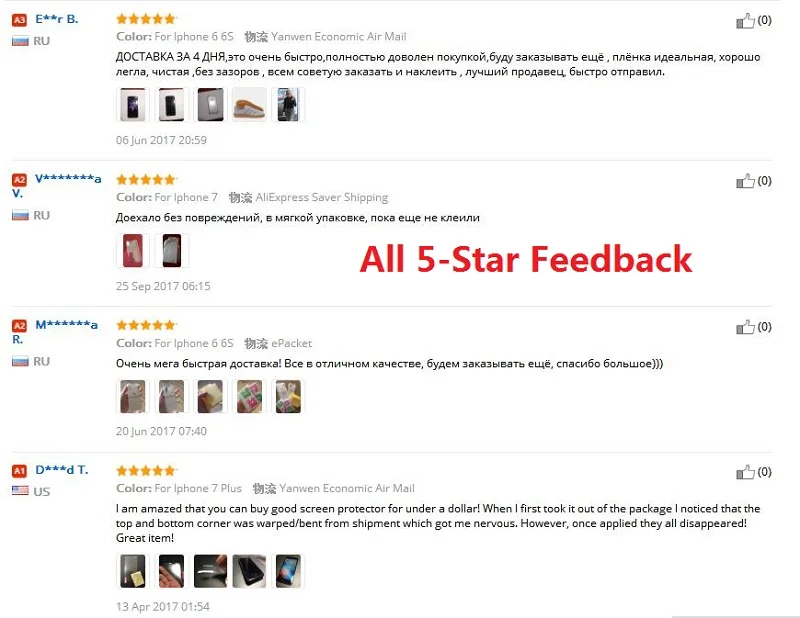This screenshot has height=618, width=800.
Task: Open the person photo in E**r B.'s review
Action: point(288,105)
